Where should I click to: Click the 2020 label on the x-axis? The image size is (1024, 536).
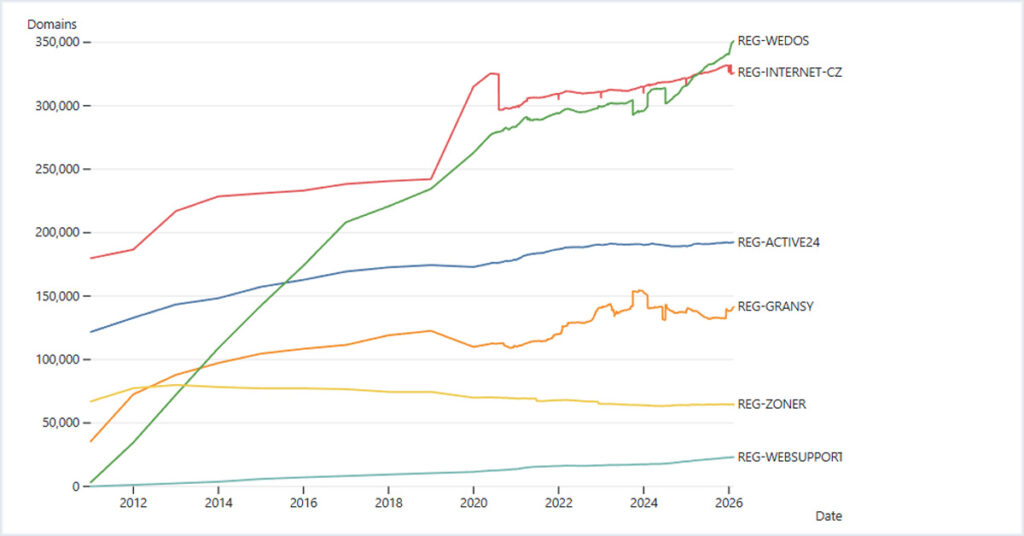(473, 502)
